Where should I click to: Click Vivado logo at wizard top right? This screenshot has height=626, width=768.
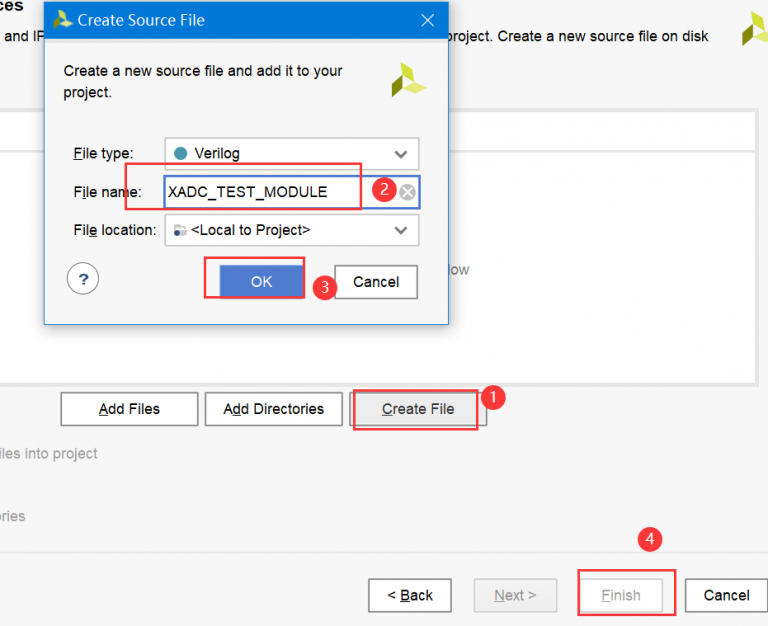pos(755,29)
